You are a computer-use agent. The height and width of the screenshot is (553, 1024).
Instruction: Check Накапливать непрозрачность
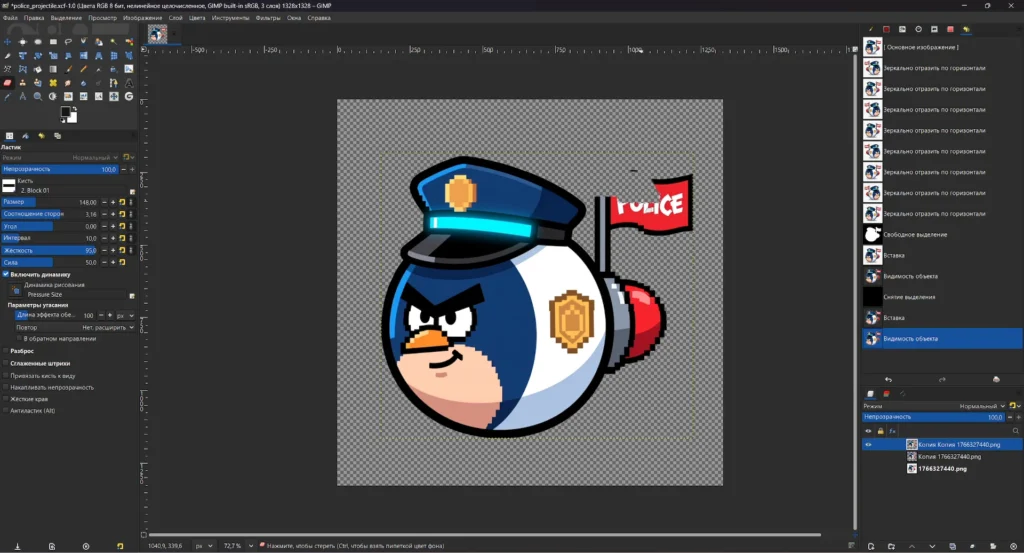coord(6,387)
